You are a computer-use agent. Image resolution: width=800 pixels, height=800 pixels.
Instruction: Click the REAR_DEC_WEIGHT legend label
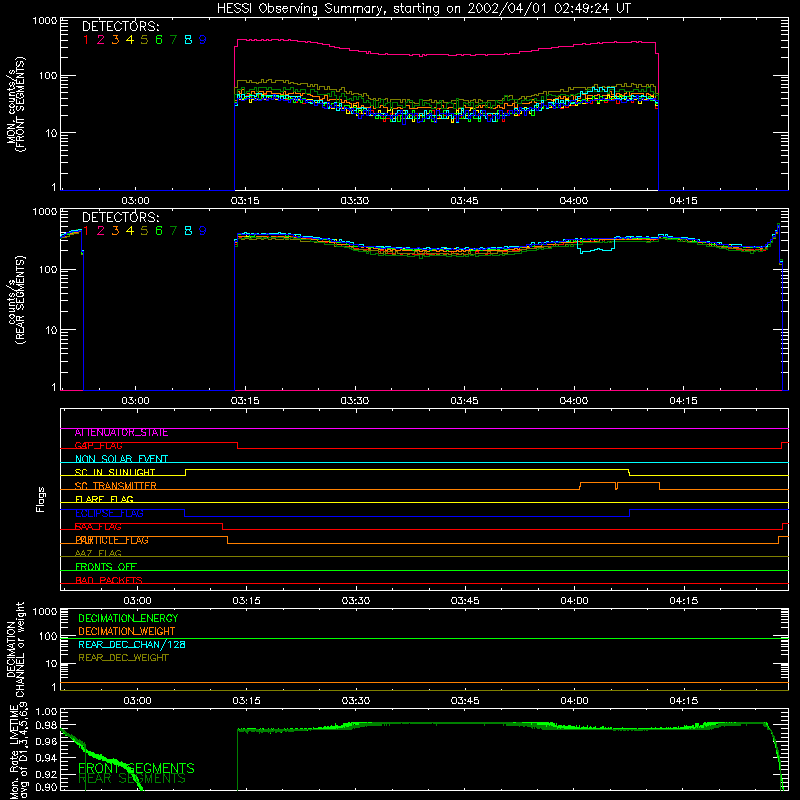click(x=123, y=658)
